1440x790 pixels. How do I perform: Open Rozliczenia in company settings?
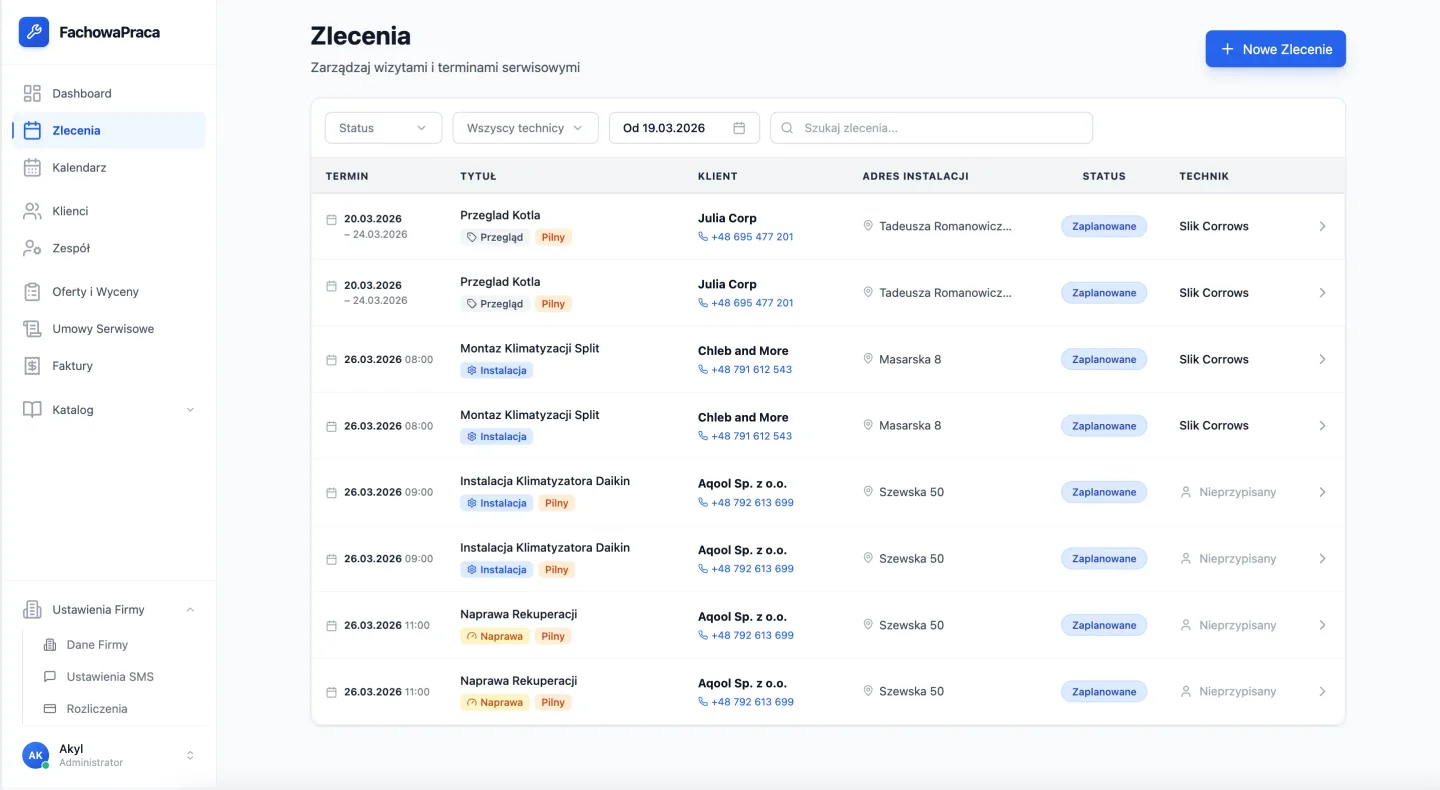pyautogui.click(x=97, y=709)
